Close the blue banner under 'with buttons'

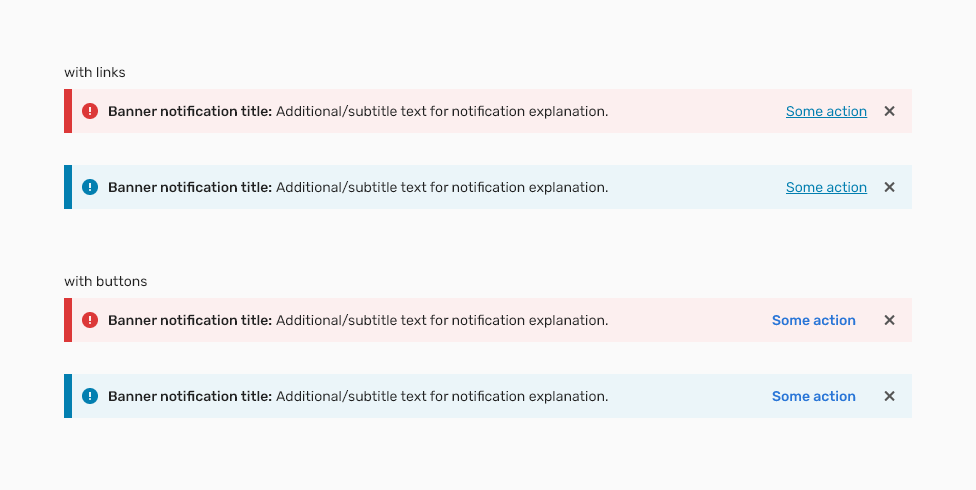point(889,396)
